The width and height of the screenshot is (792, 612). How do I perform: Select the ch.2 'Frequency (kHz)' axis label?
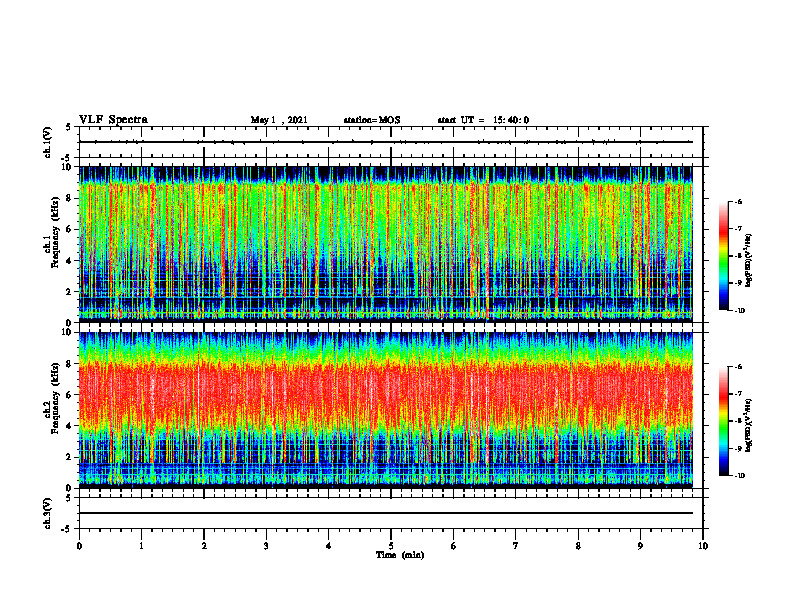click(x=56, y=397)
